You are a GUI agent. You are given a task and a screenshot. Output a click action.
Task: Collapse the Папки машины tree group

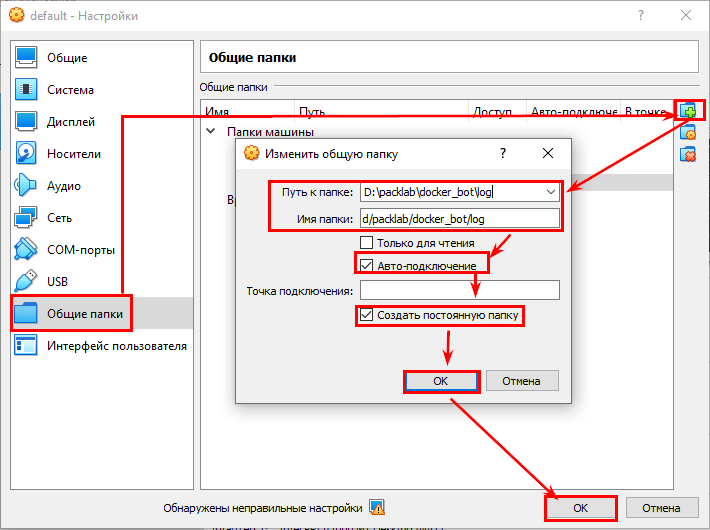click(211, 131)
